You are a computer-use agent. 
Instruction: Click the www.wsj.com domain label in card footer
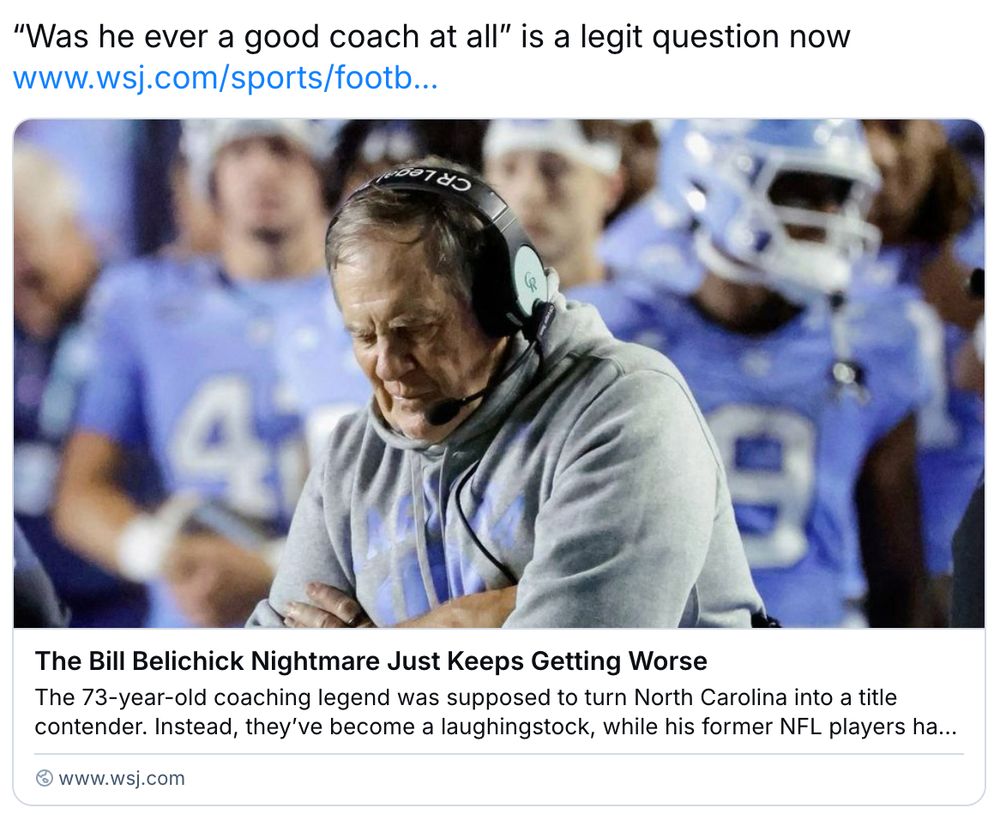click(x=121, y=779)
